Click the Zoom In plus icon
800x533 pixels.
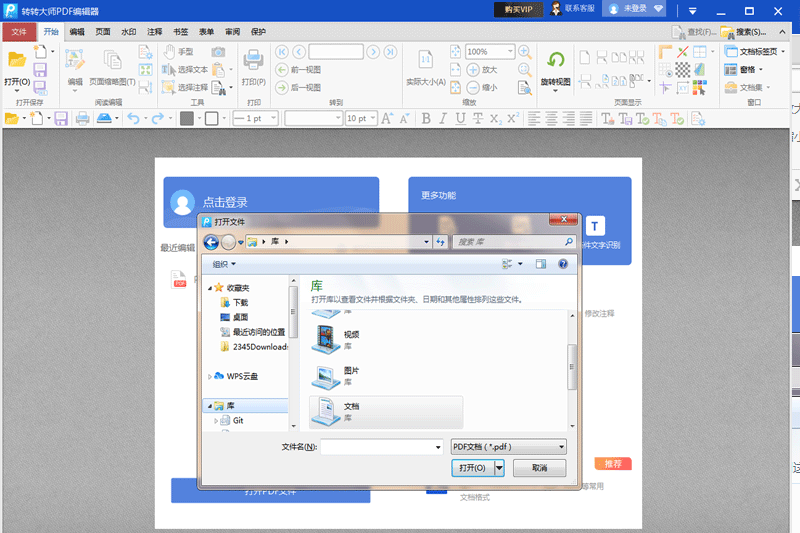(x=473, y=70)
